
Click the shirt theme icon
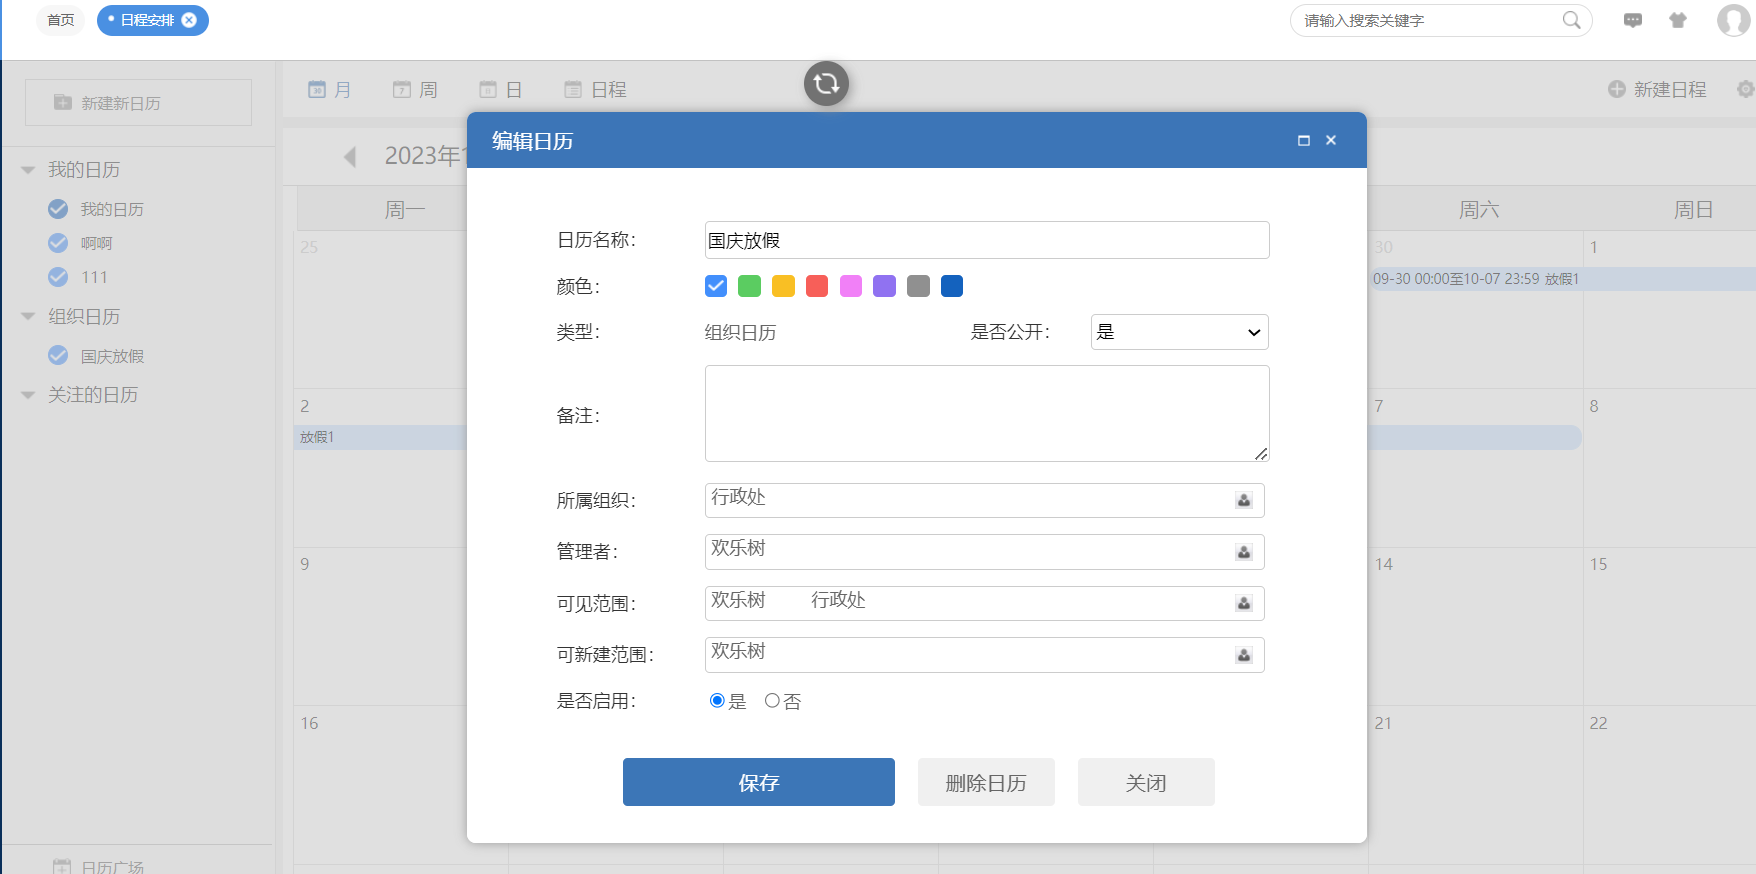[x=1678, y=20]
